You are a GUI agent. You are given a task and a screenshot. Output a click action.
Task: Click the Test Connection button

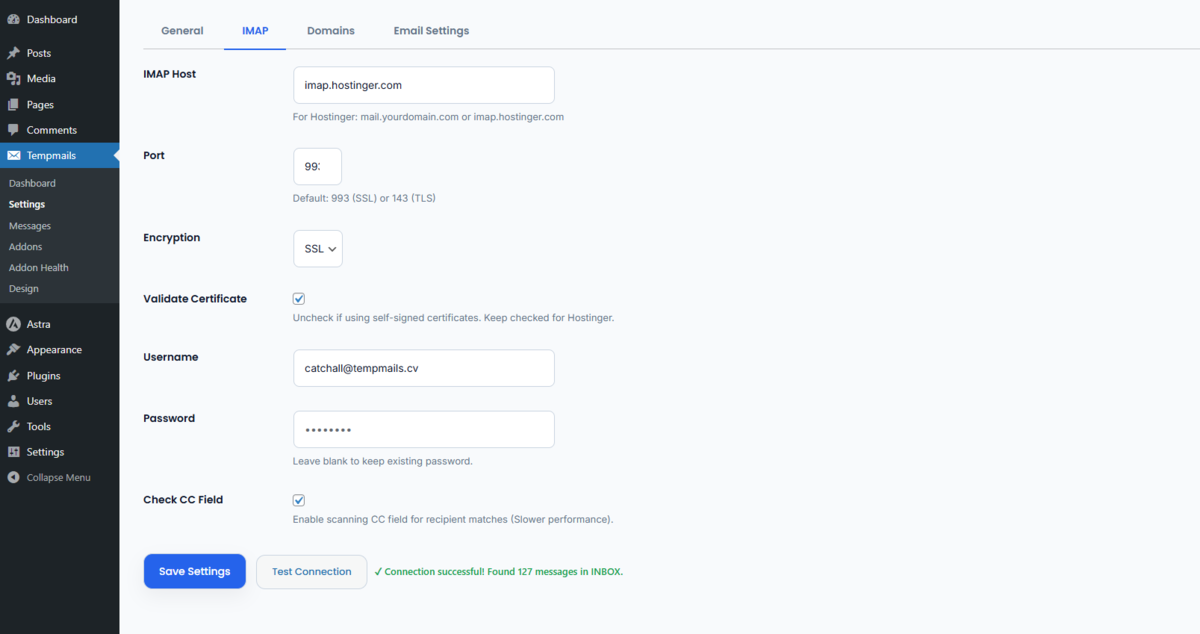(311, 571)
